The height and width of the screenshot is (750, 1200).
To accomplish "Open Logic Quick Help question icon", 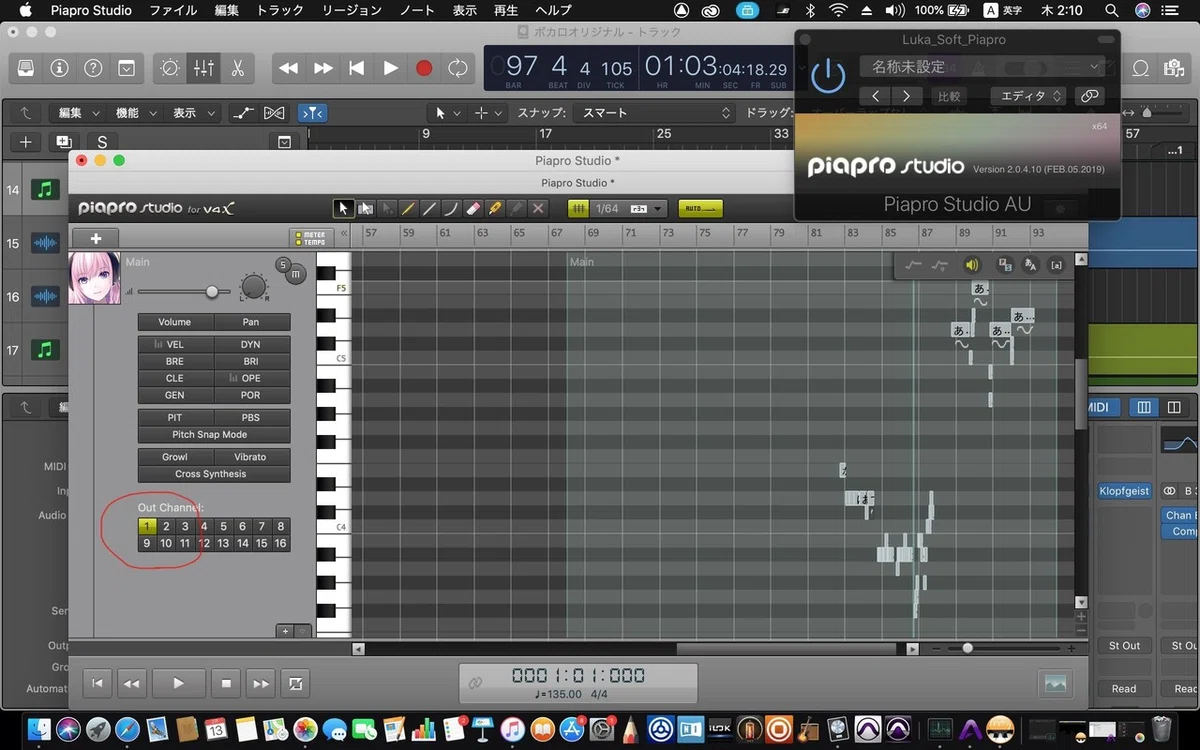I will pyautogui.click(x=93, y=68).
